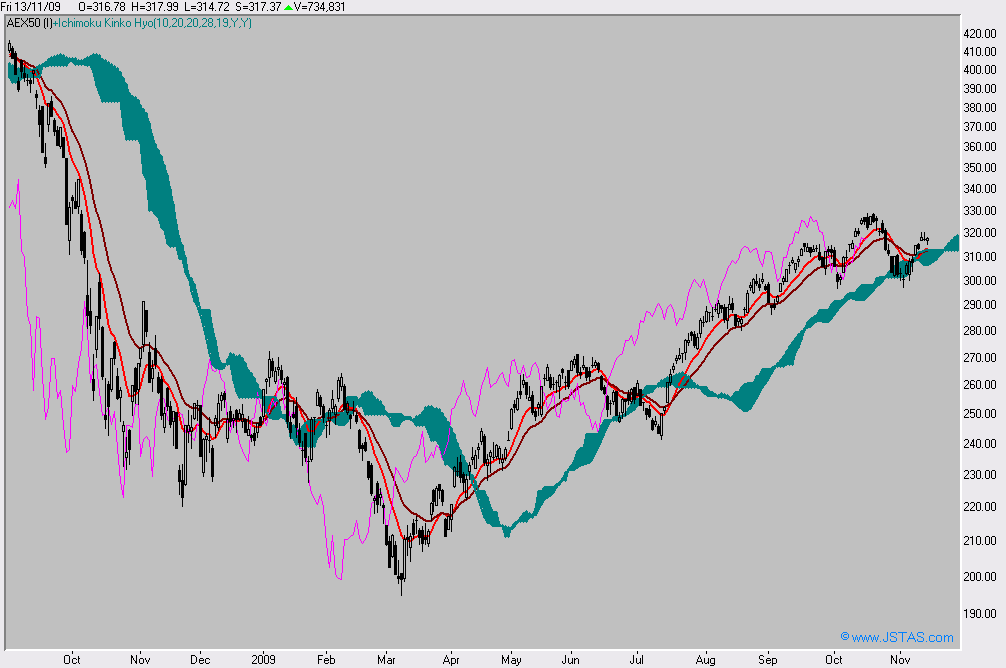
Task: Select the 2009 year marker on time axis
Action: [263, 661]
